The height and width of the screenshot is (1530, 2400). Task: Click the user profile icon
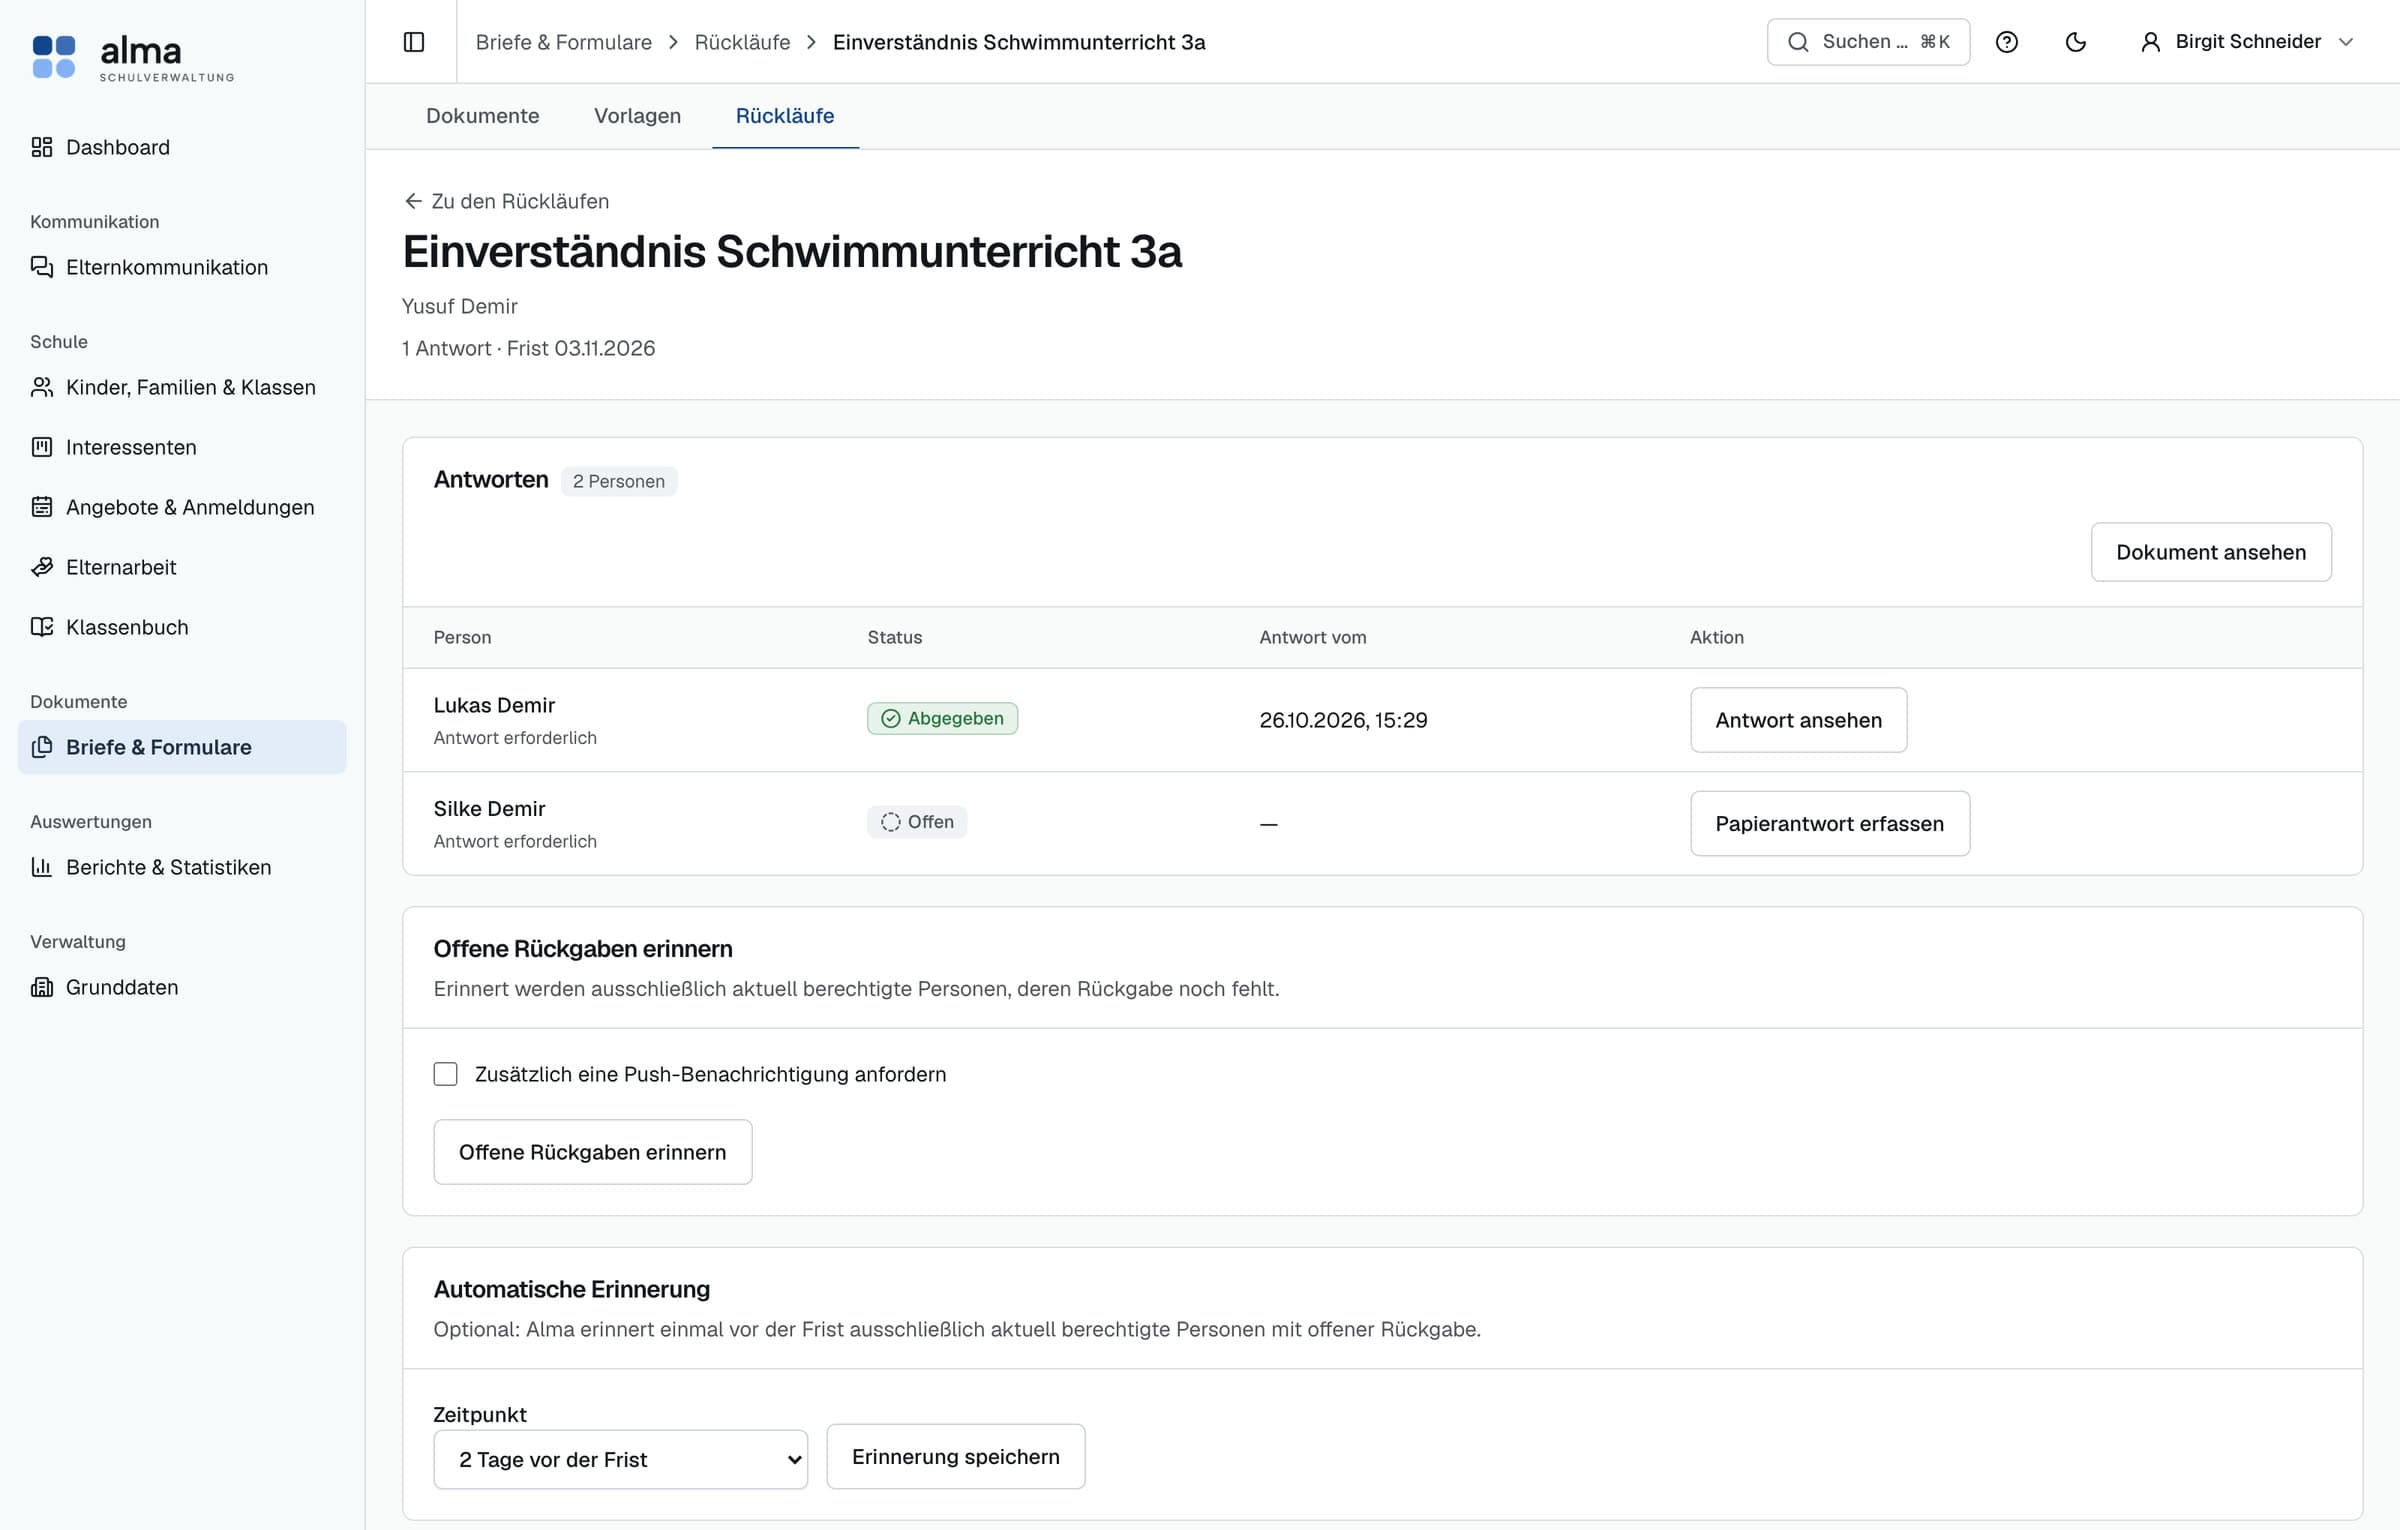coord(2150,42)
